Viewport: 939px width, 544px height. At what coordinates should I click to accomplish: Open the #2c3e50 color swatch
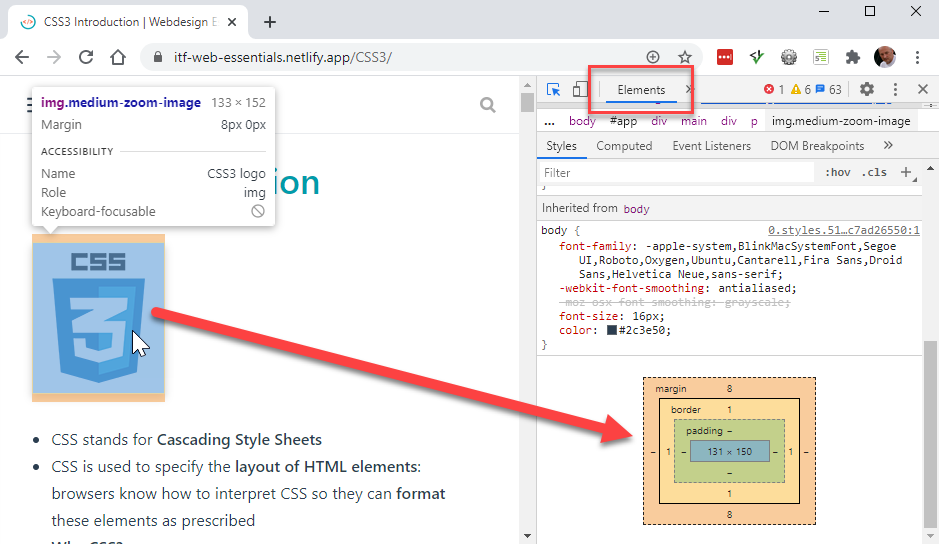pyautogui.click(x=611, y=330)
